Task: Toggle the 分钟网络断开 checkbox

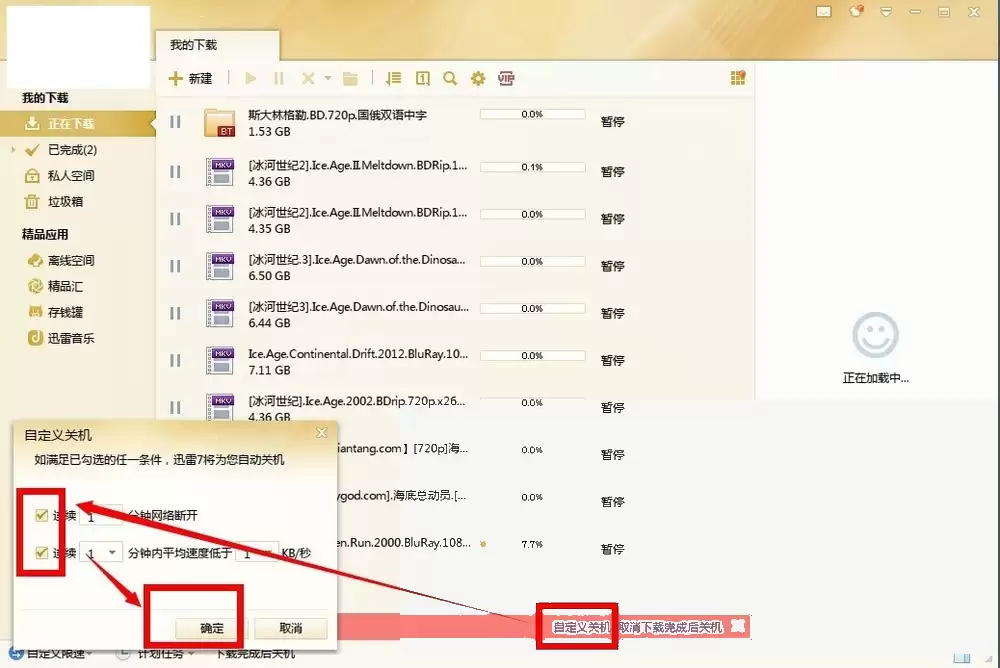Action: [x=42, y=515]
